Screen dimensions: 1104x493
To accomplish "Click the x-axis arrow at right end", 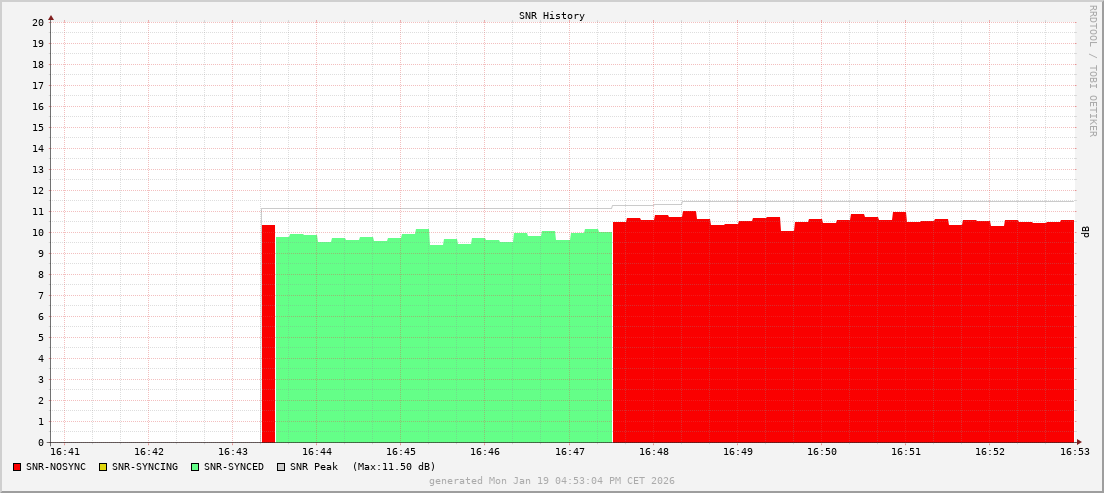I will coord(1078,442).
